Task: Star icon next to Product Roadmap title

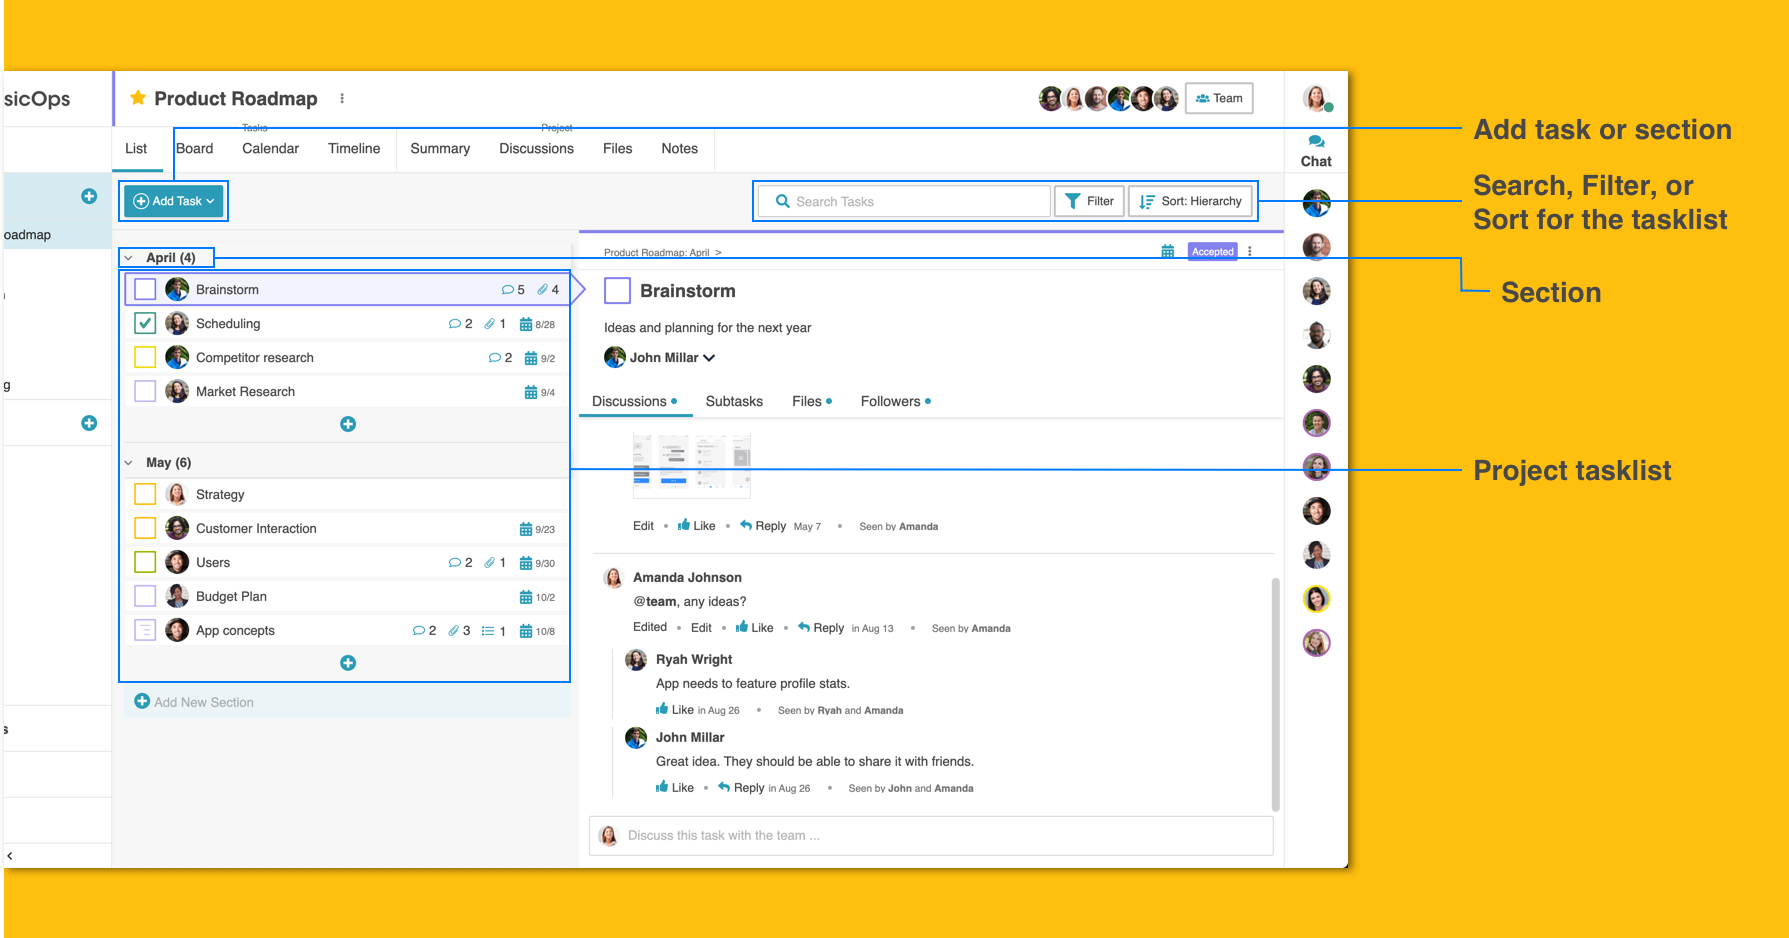Action: click(x=136, y=98)
